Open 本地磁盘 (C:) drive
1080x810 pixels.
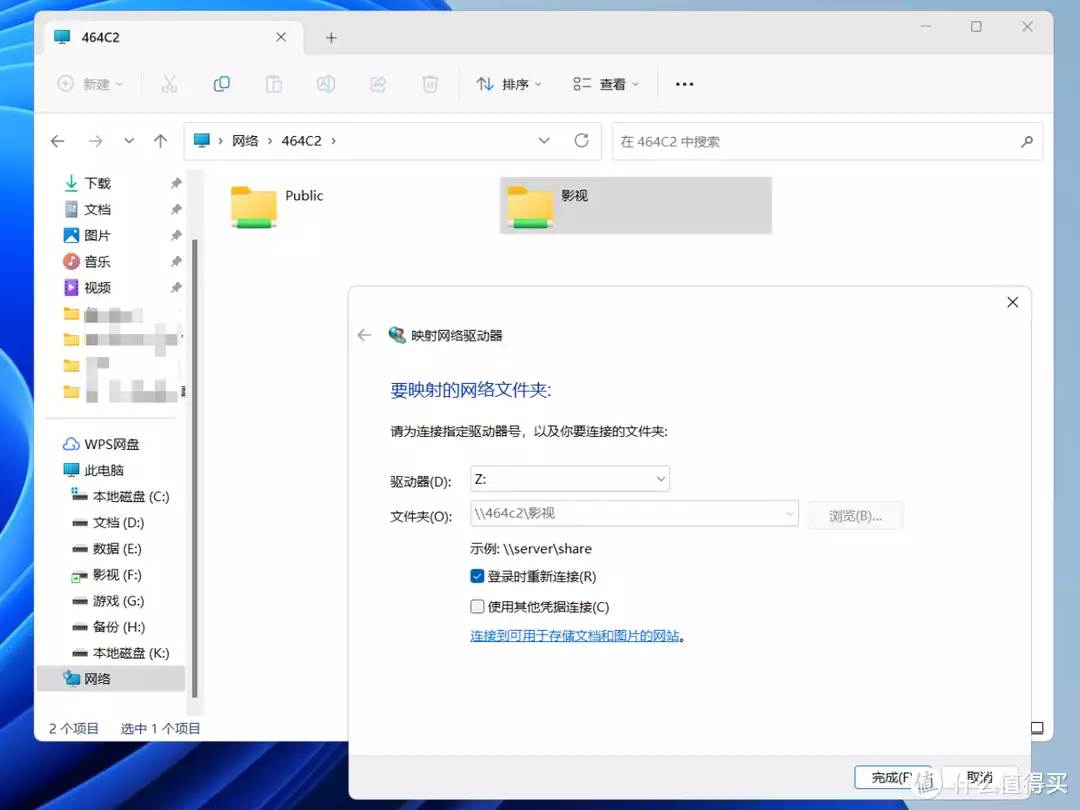(x=131, y=497)
